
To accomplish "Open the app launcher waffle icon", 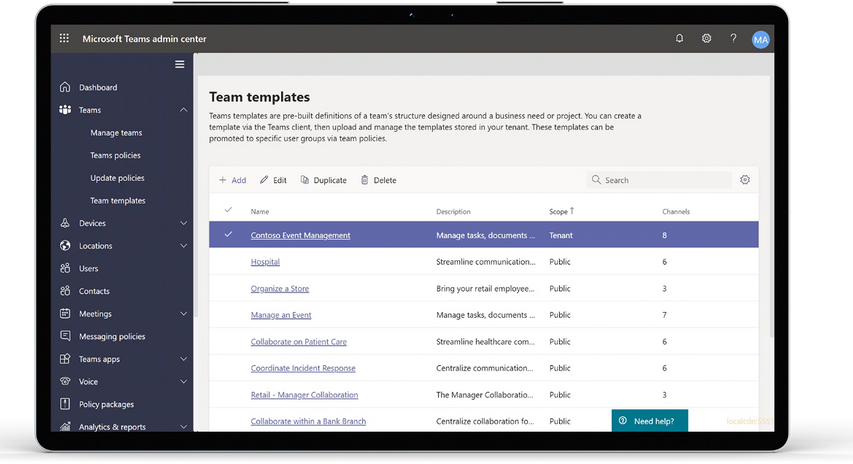I will (x=64, y=38).
